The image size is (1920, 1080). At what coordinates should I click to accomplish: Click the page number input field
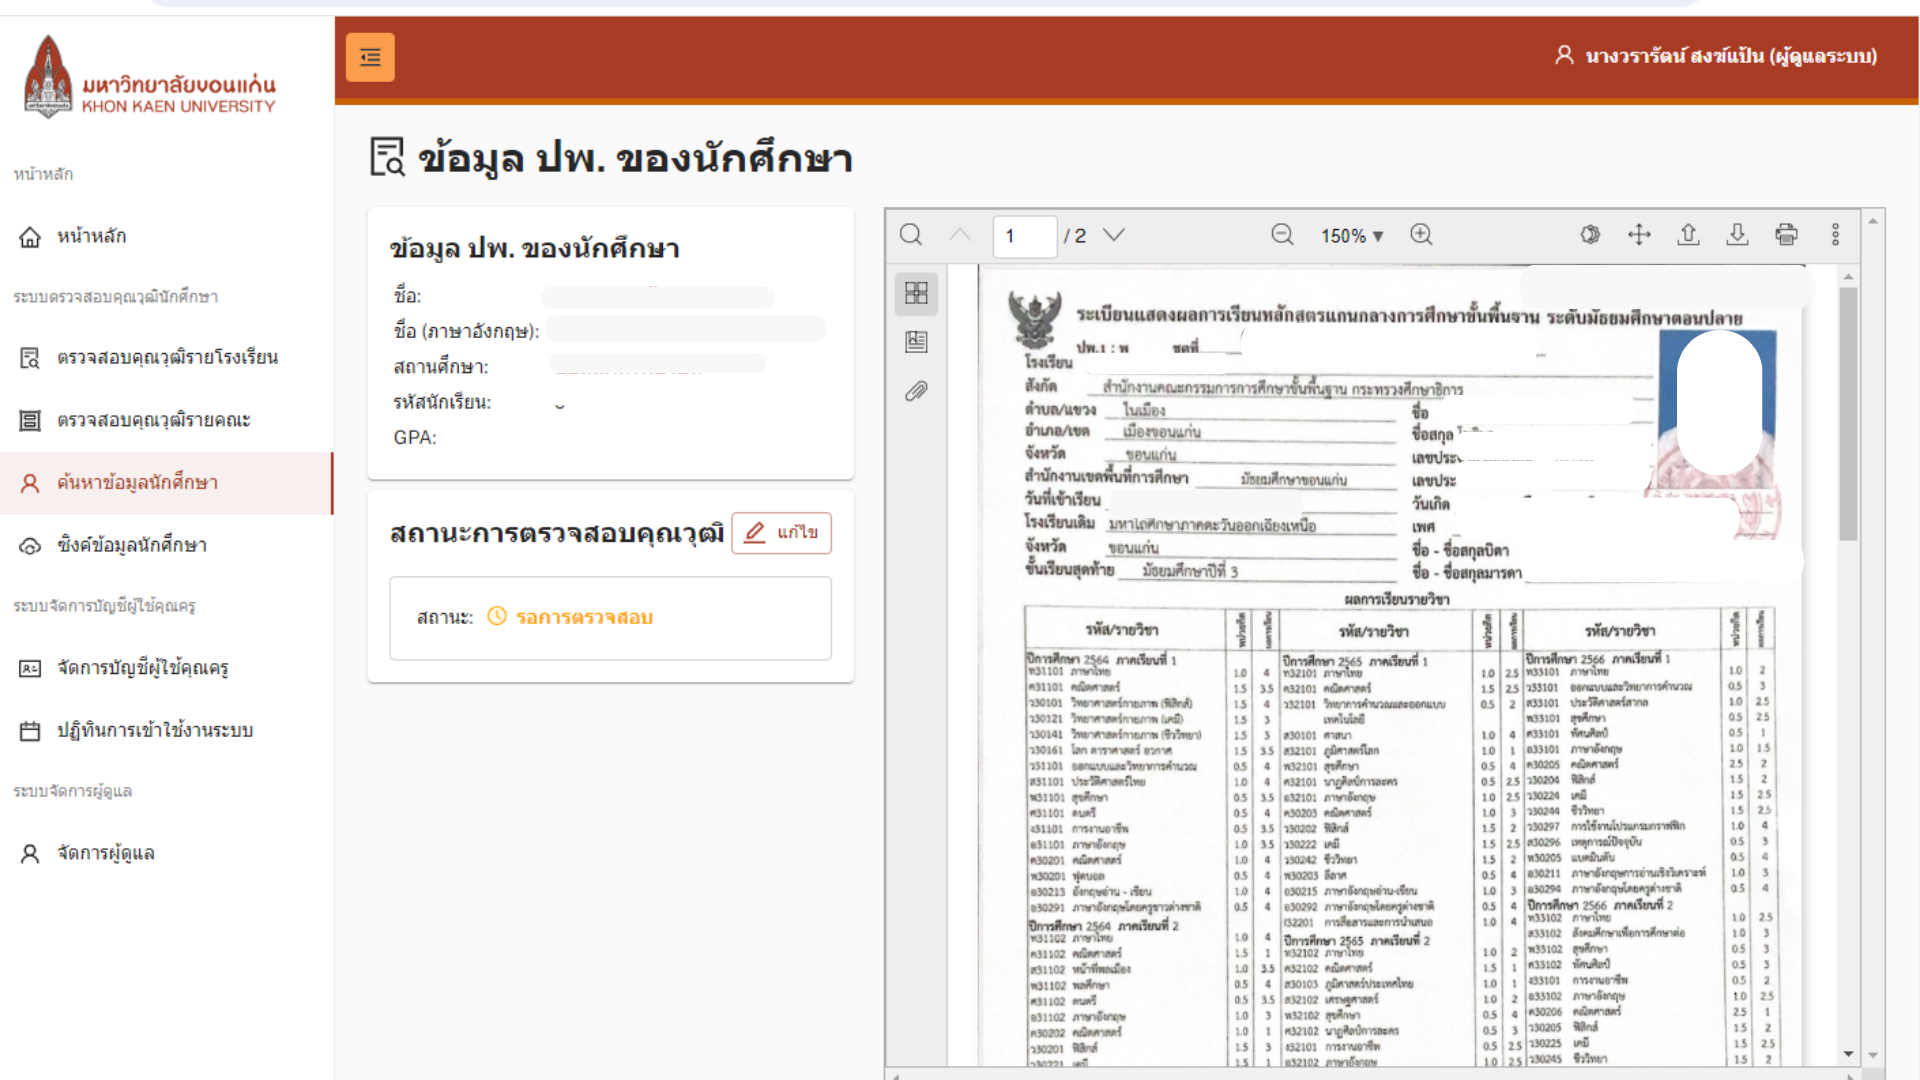(x=1025, y=236)
